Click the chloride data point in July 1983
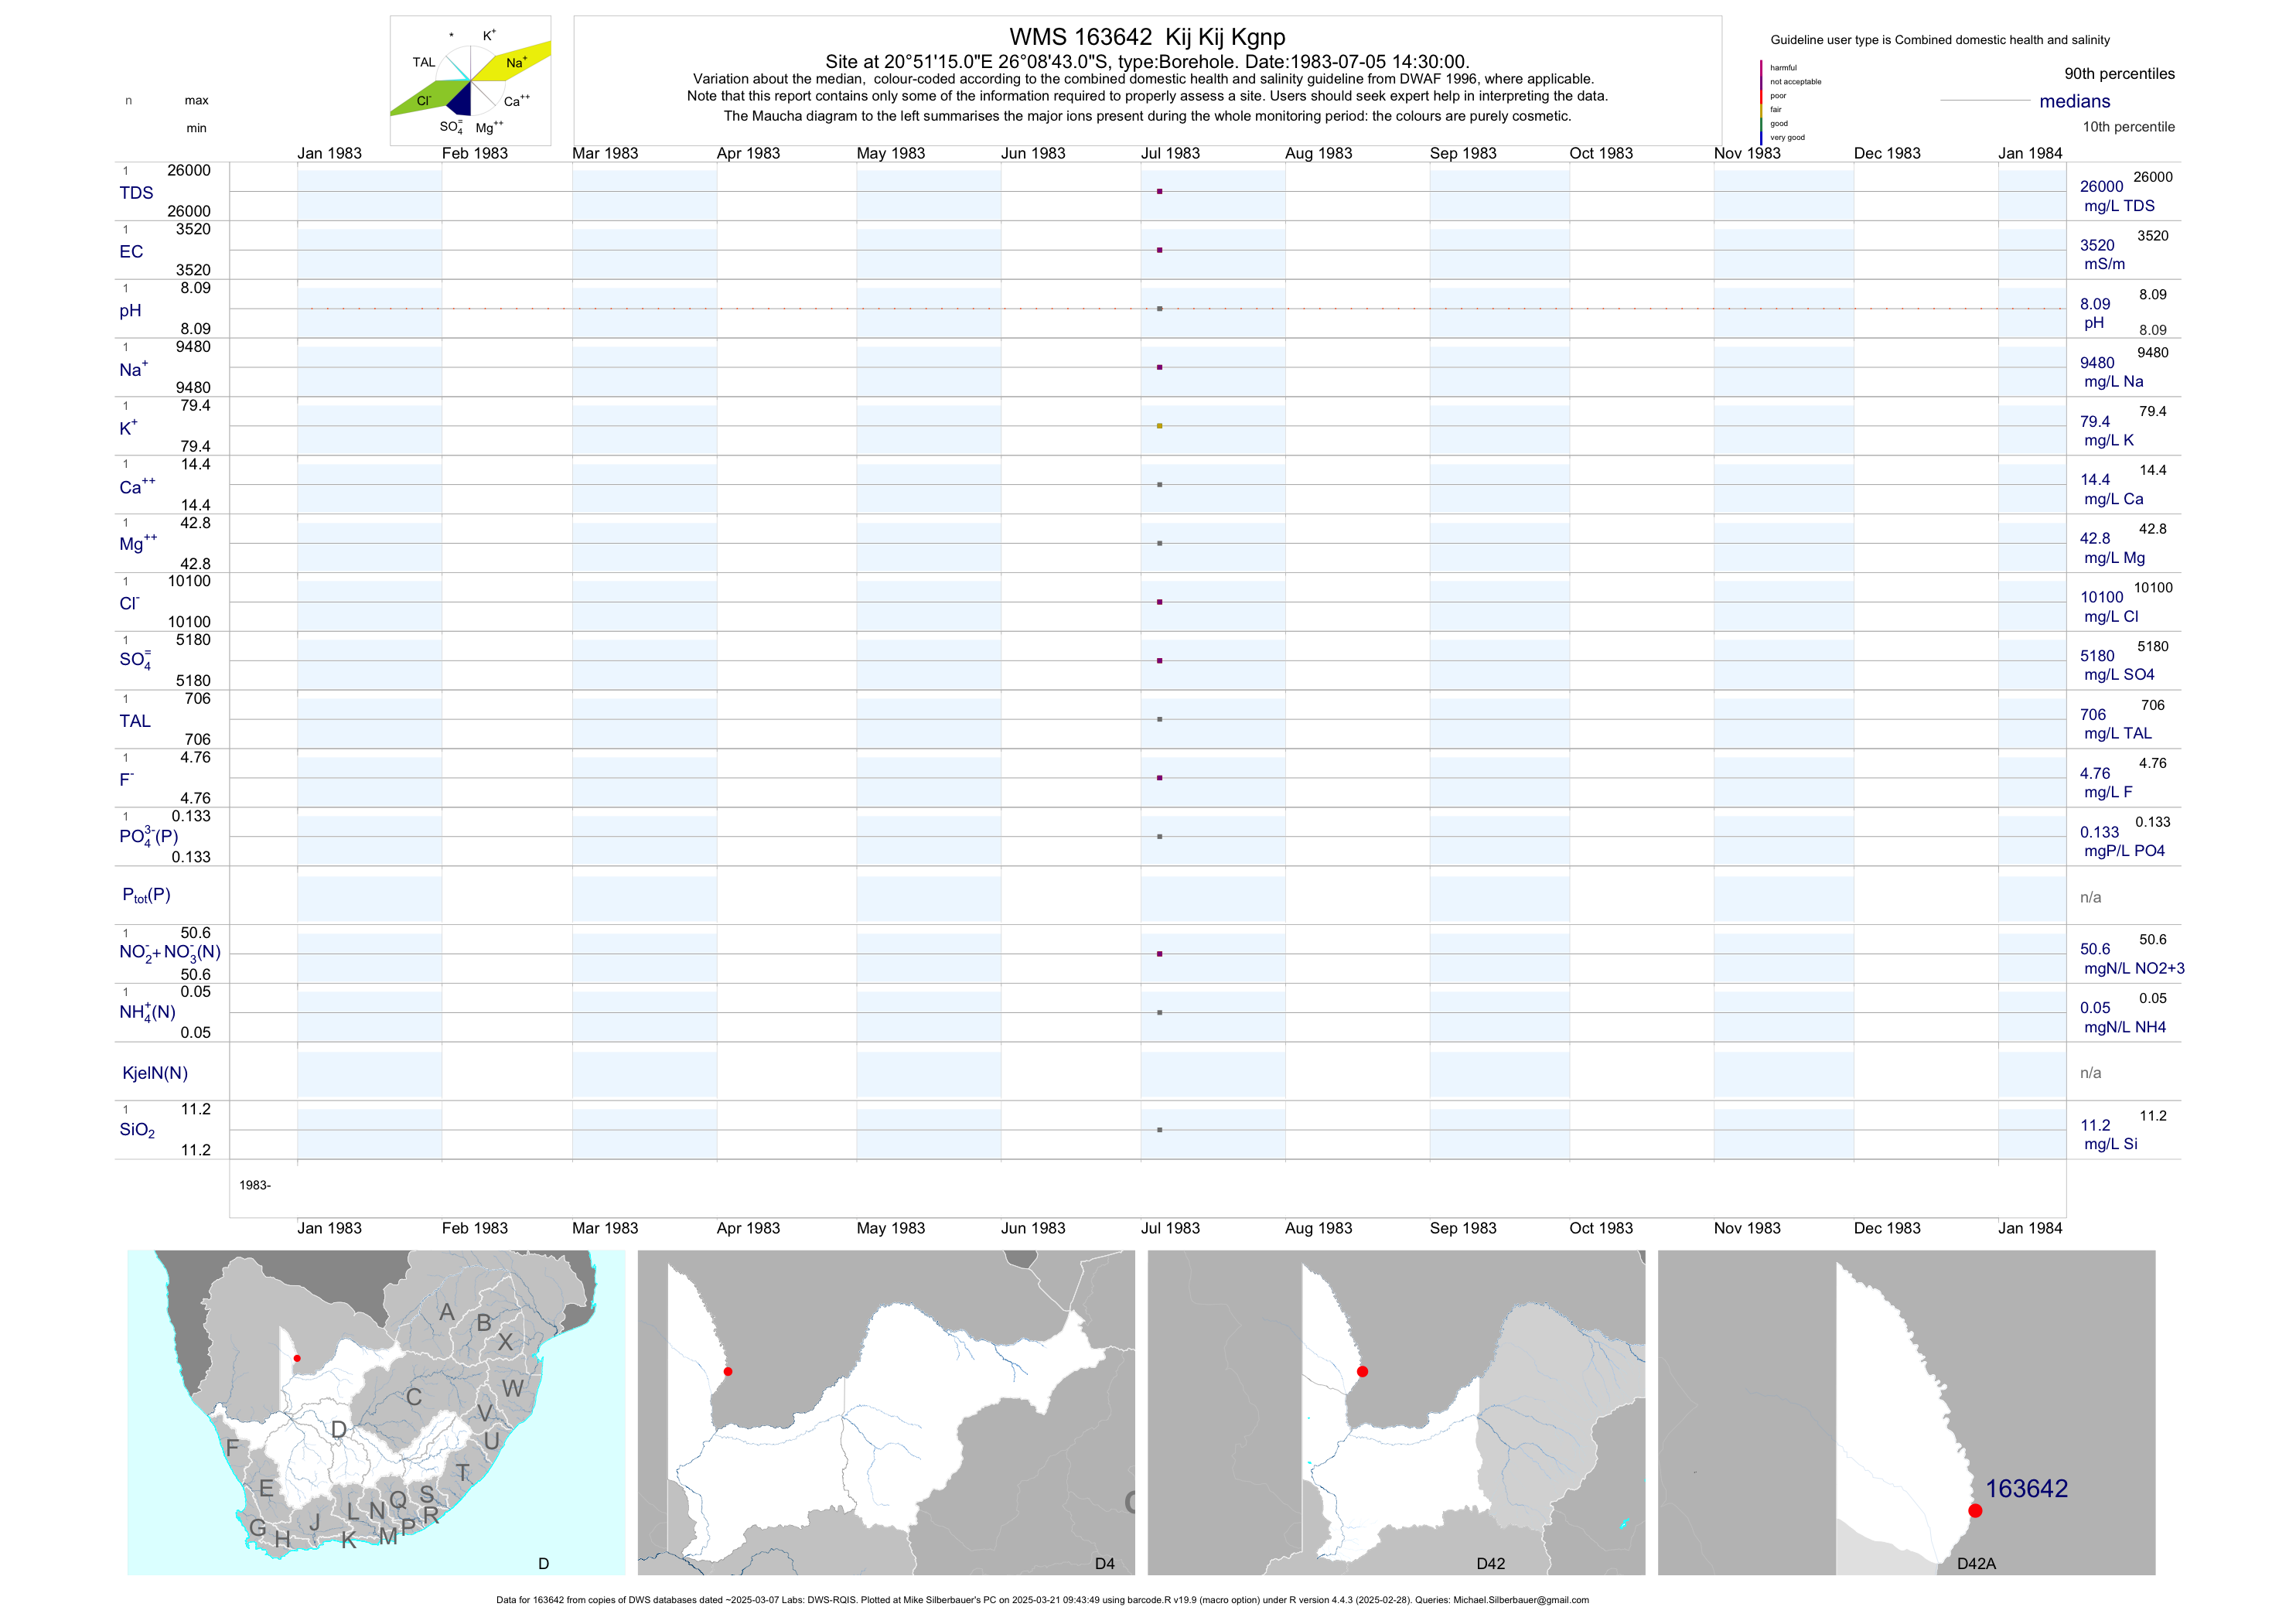Viewport: 2296px width, 1624px height. coord(1159,602)
